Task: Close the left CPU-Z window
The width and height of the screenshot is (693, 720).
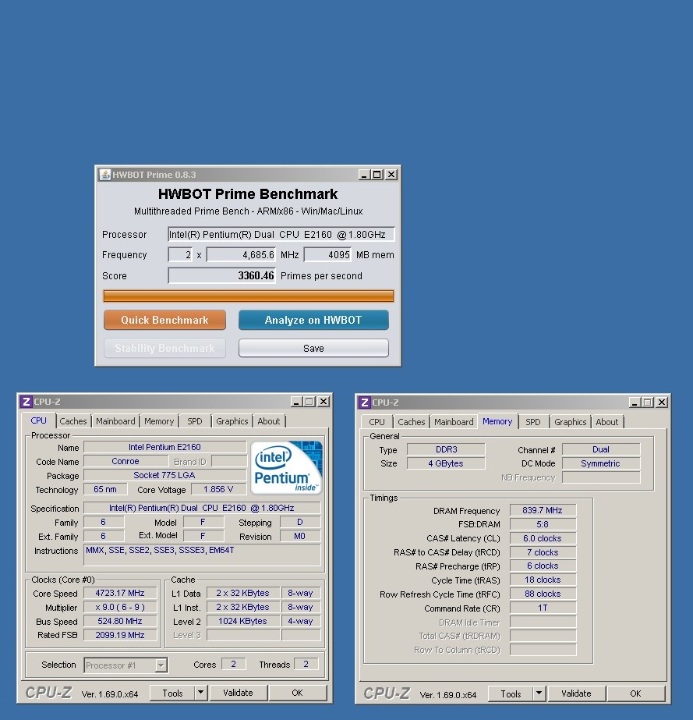Action: (324, 402)
